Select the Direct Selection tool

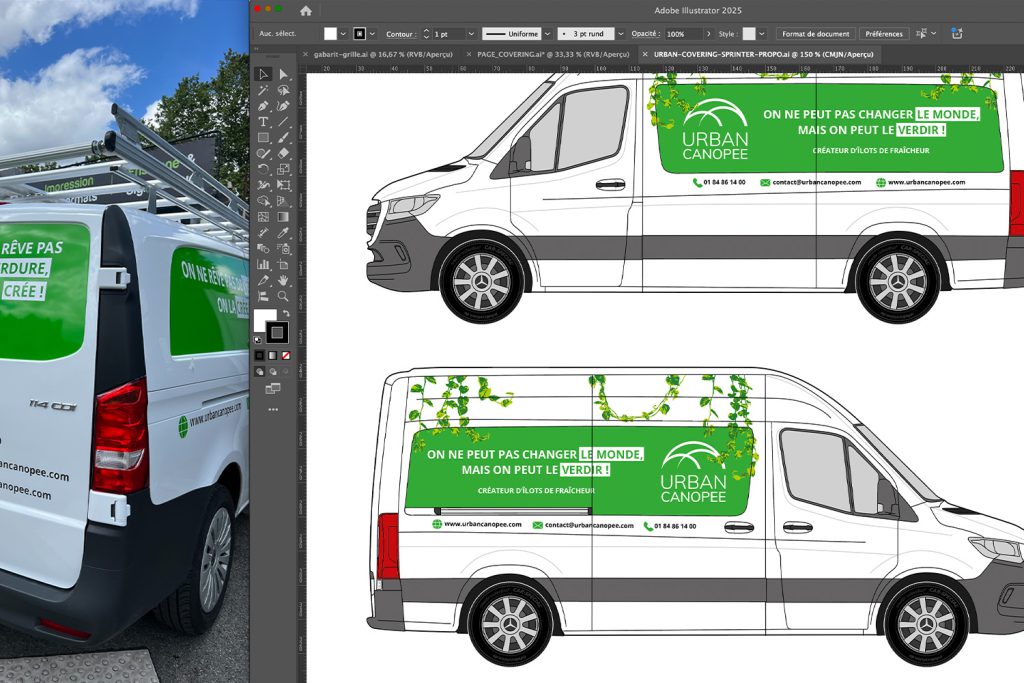click(284, 74)
